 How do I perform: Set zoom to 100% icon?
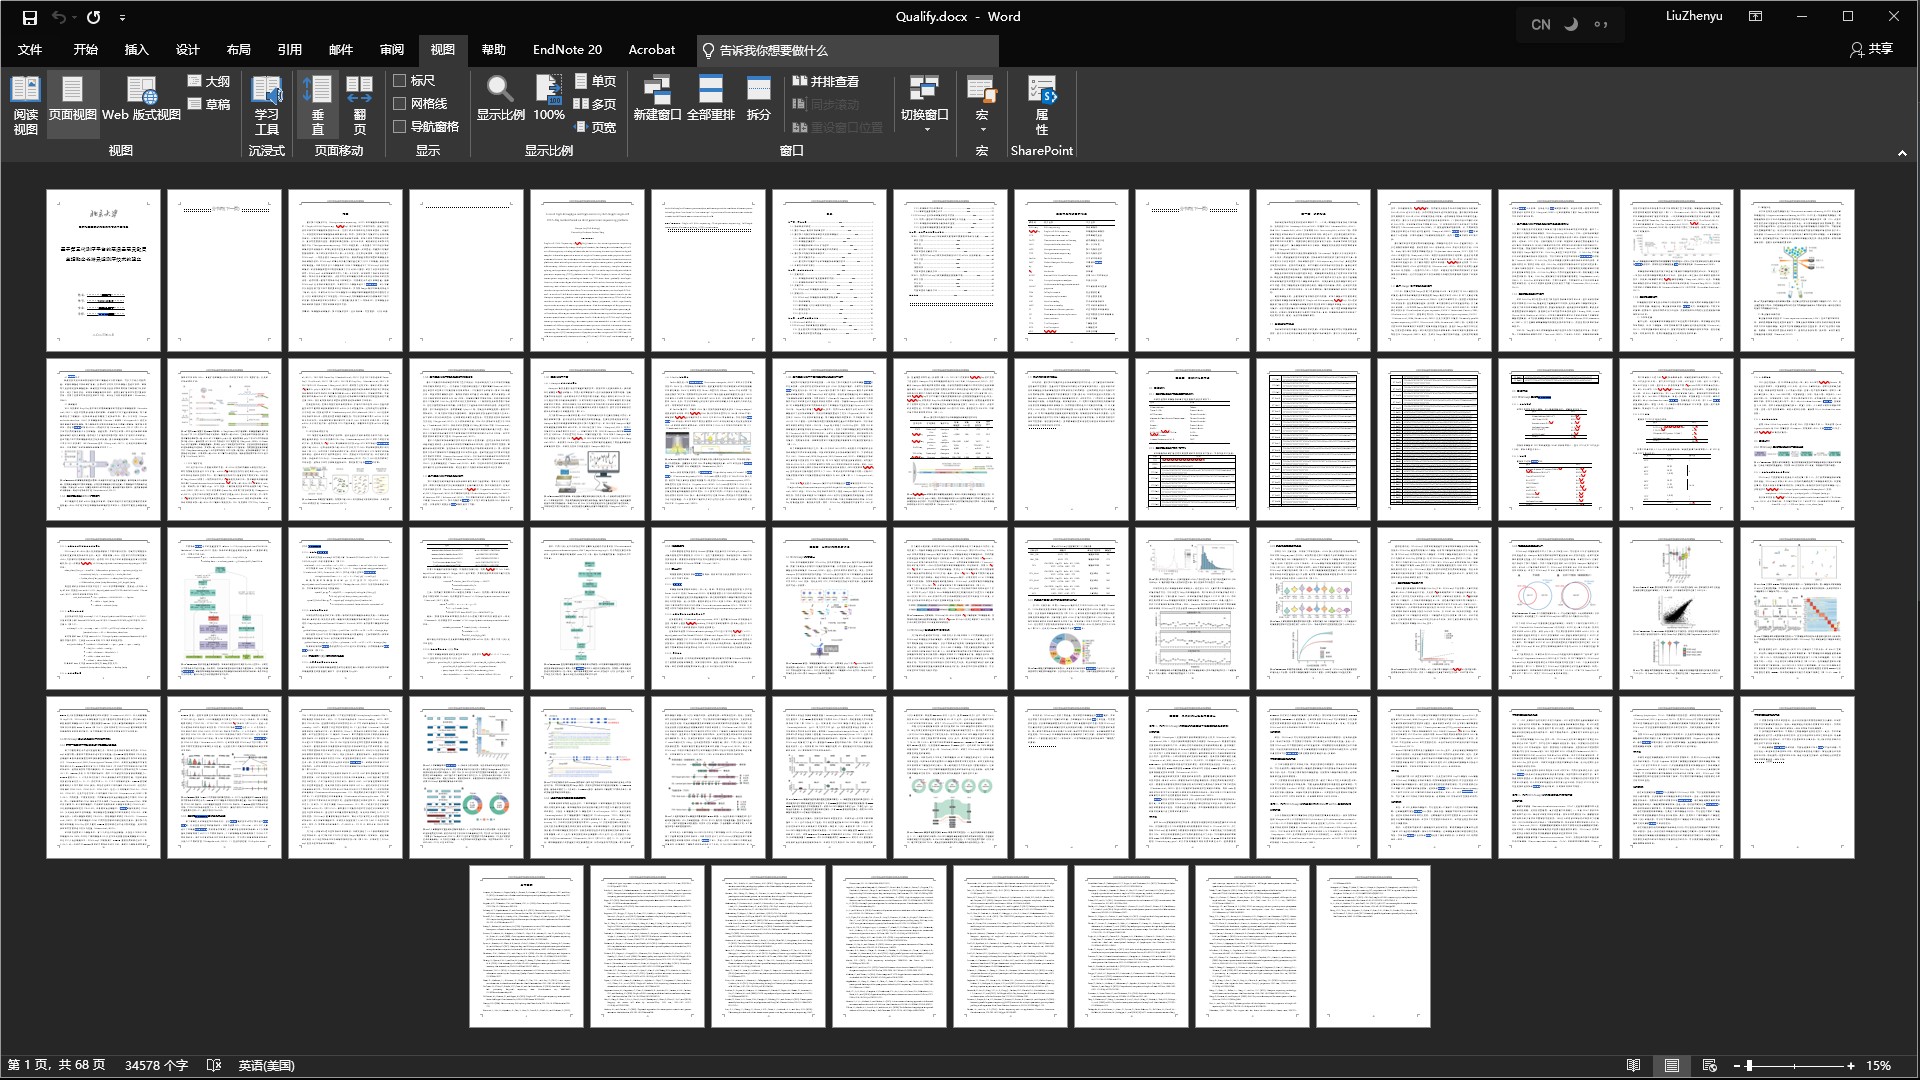pos(549,90)
